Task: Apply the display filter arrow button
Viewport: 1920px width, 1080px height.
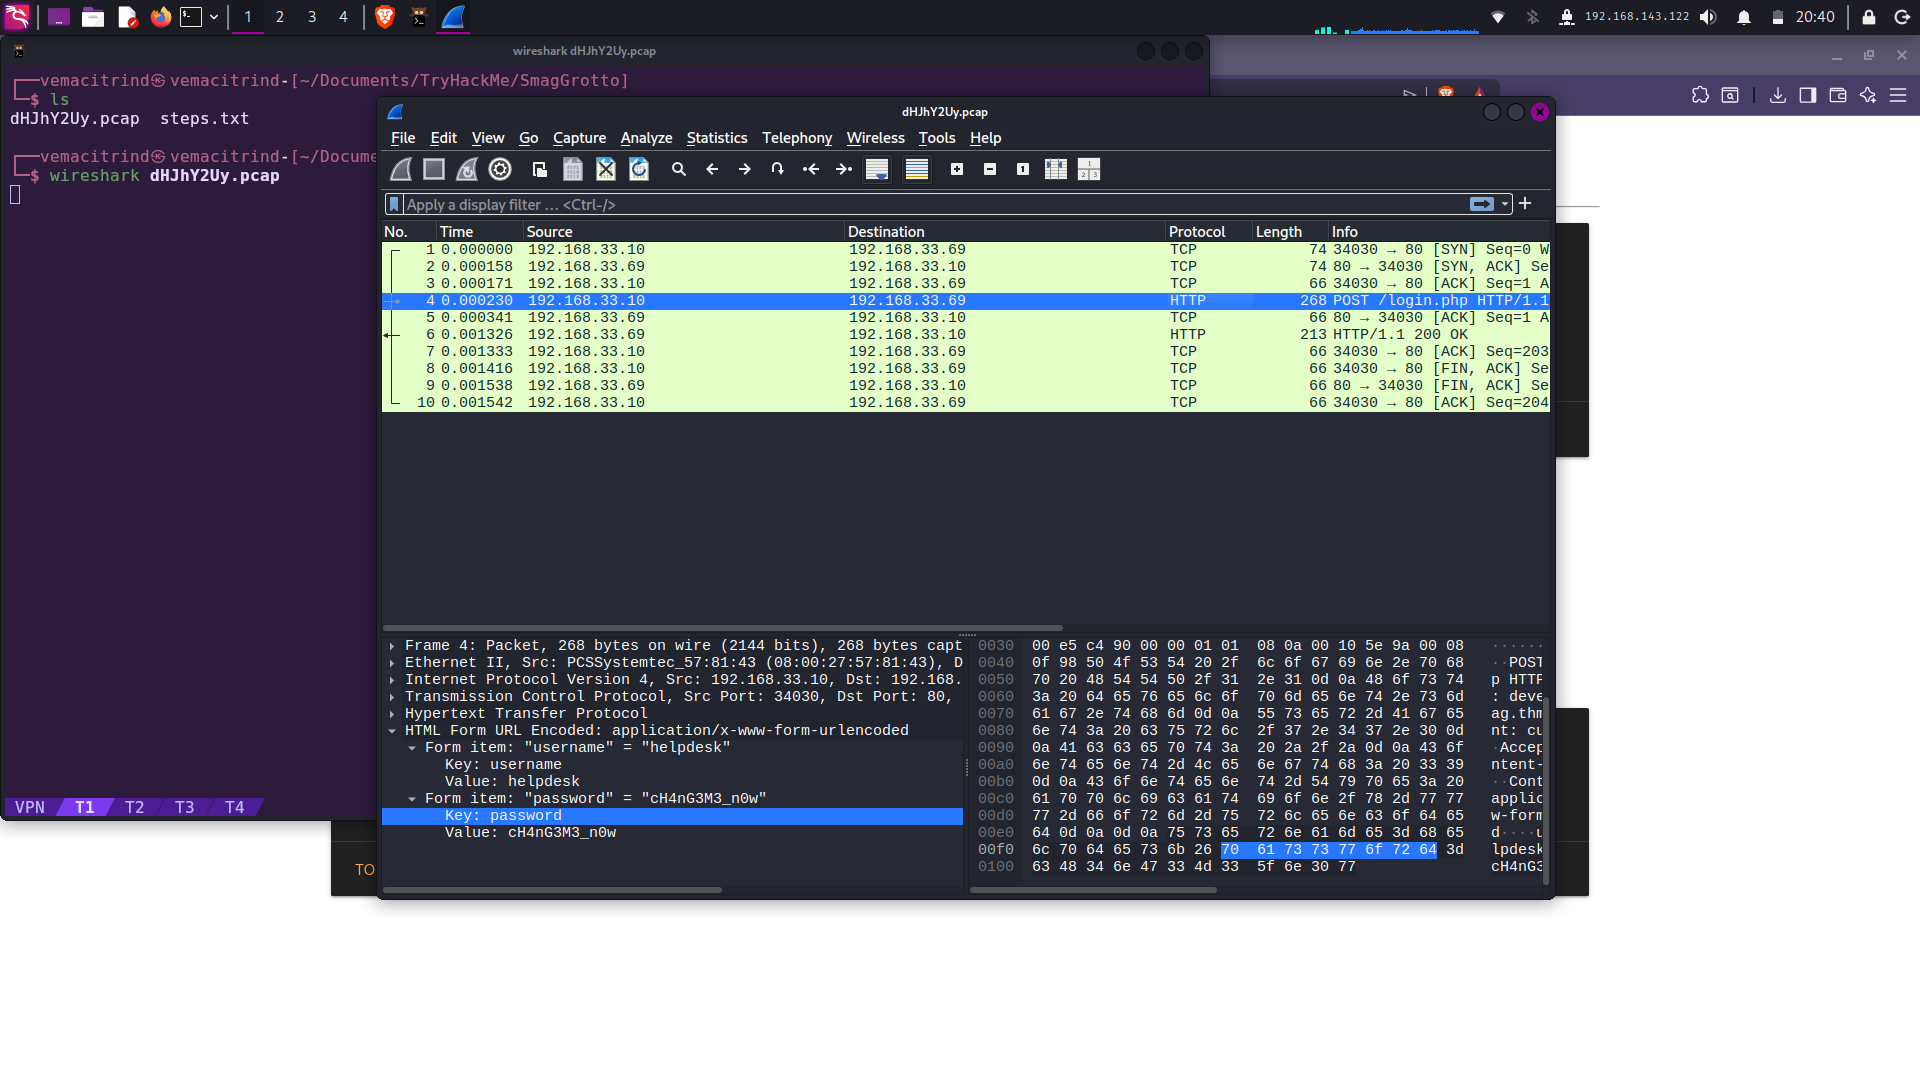Action: point(1482,204)
